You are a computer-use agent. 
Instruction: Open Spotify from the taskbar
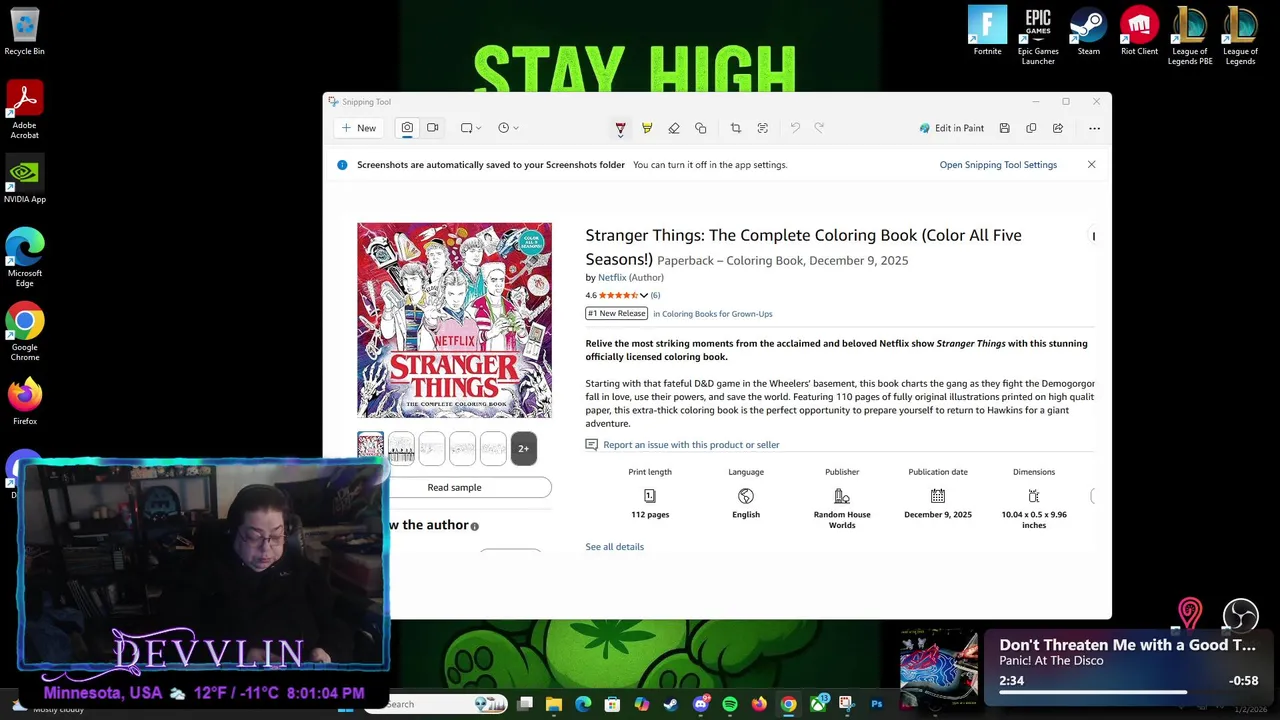(729, 704)
